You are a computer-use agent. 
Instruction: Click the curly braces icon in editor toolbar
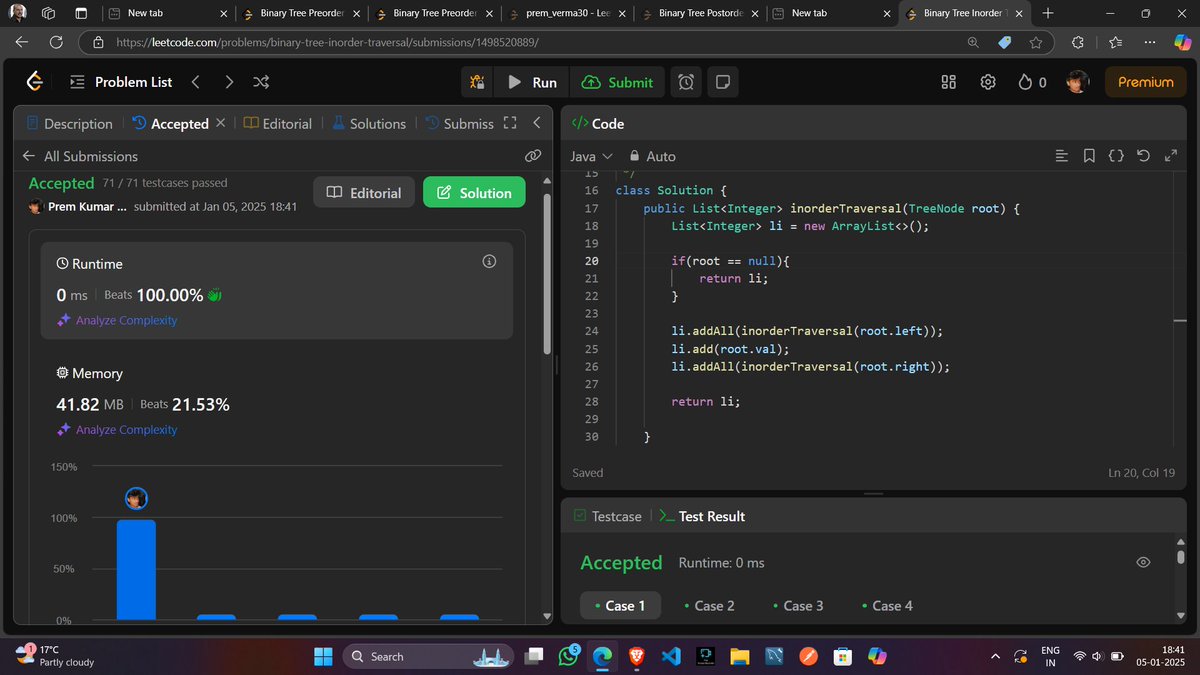click(x=1117, y=156)
